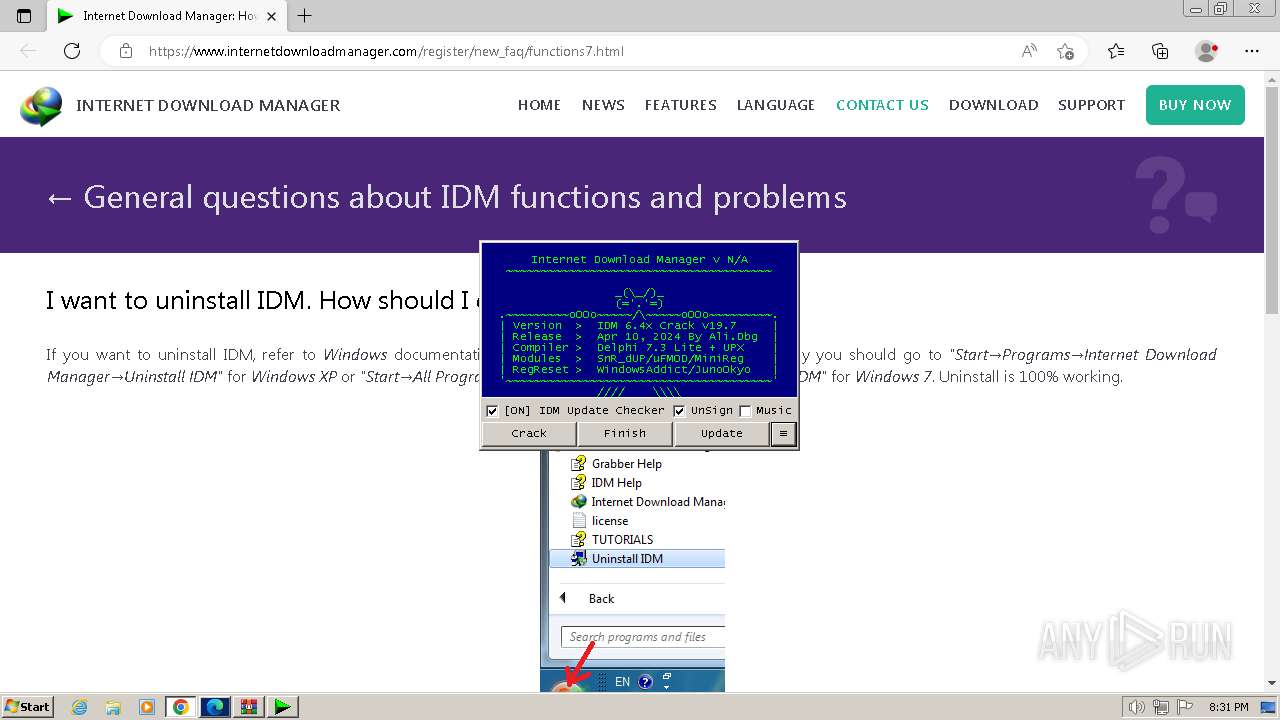The image size is (1280, 720).
Task: Click the Read aloud icon
Action: [1029, 51]
